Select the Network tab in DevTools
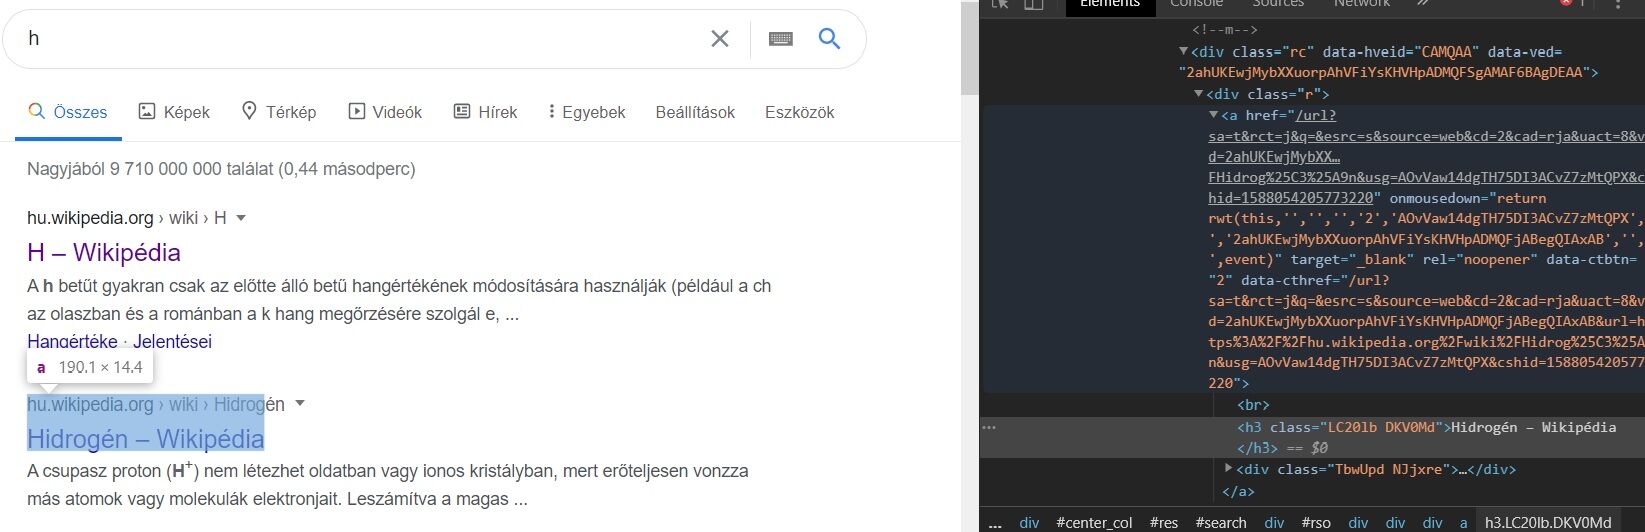The image size is (1645, 532). pos(1361,5)
